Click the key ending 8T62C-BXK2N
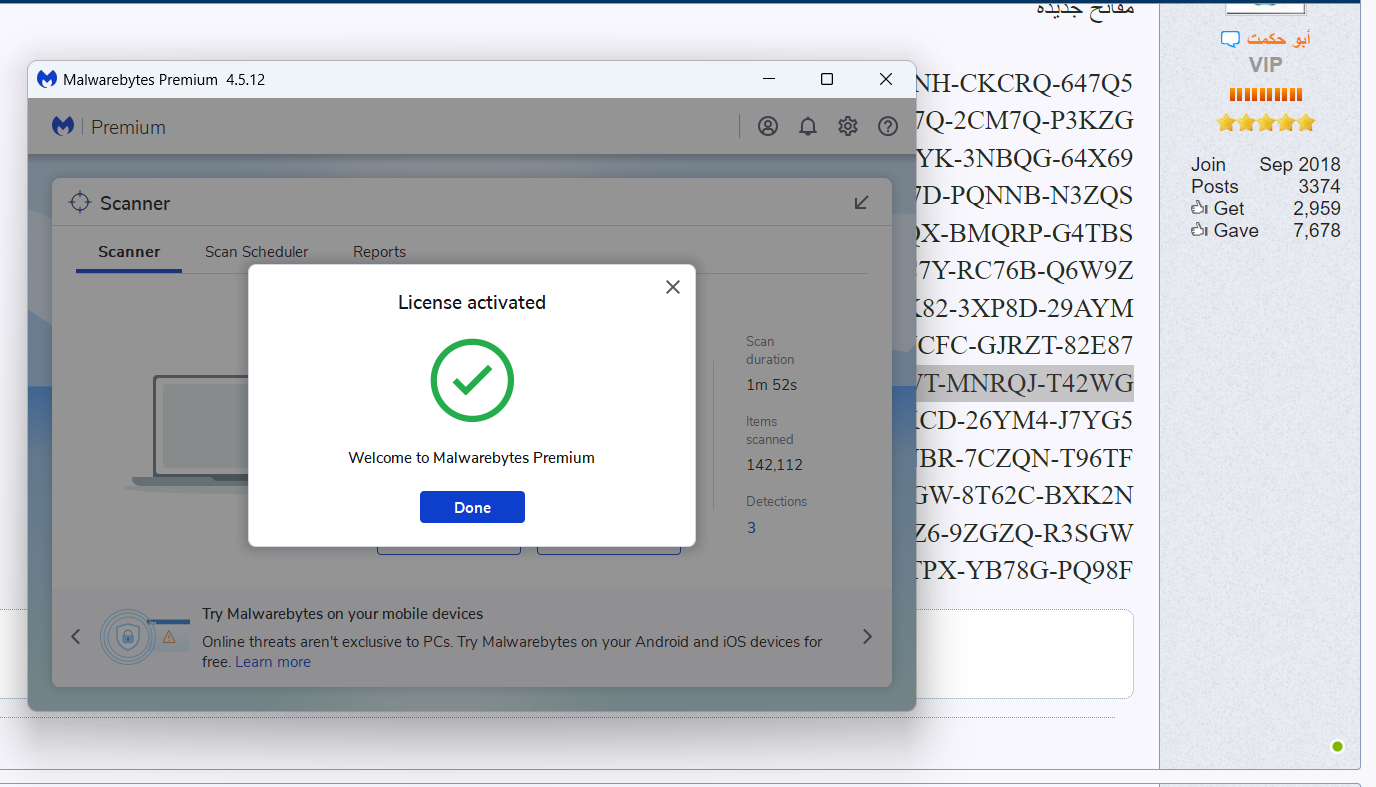Image resolution: width=1376 pixels, height=787 pixels. point(1025,495)
